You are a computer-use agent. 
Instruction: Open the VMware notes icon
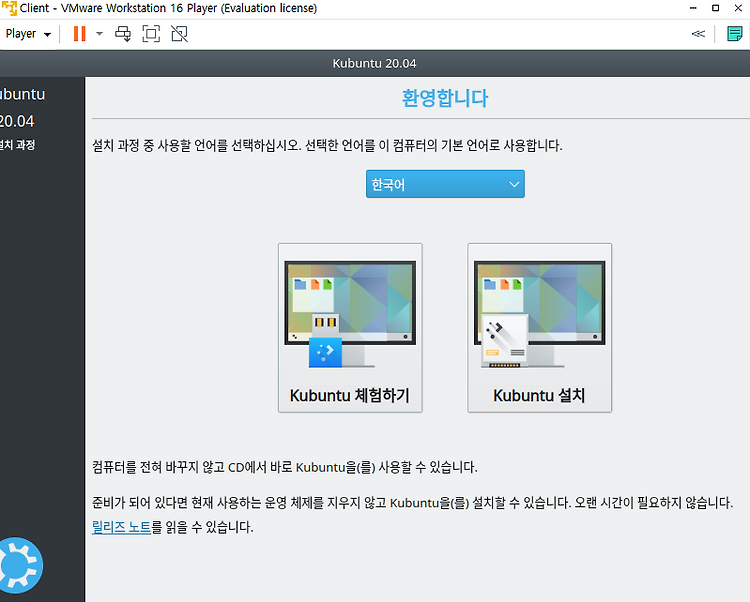click(735, 34)
